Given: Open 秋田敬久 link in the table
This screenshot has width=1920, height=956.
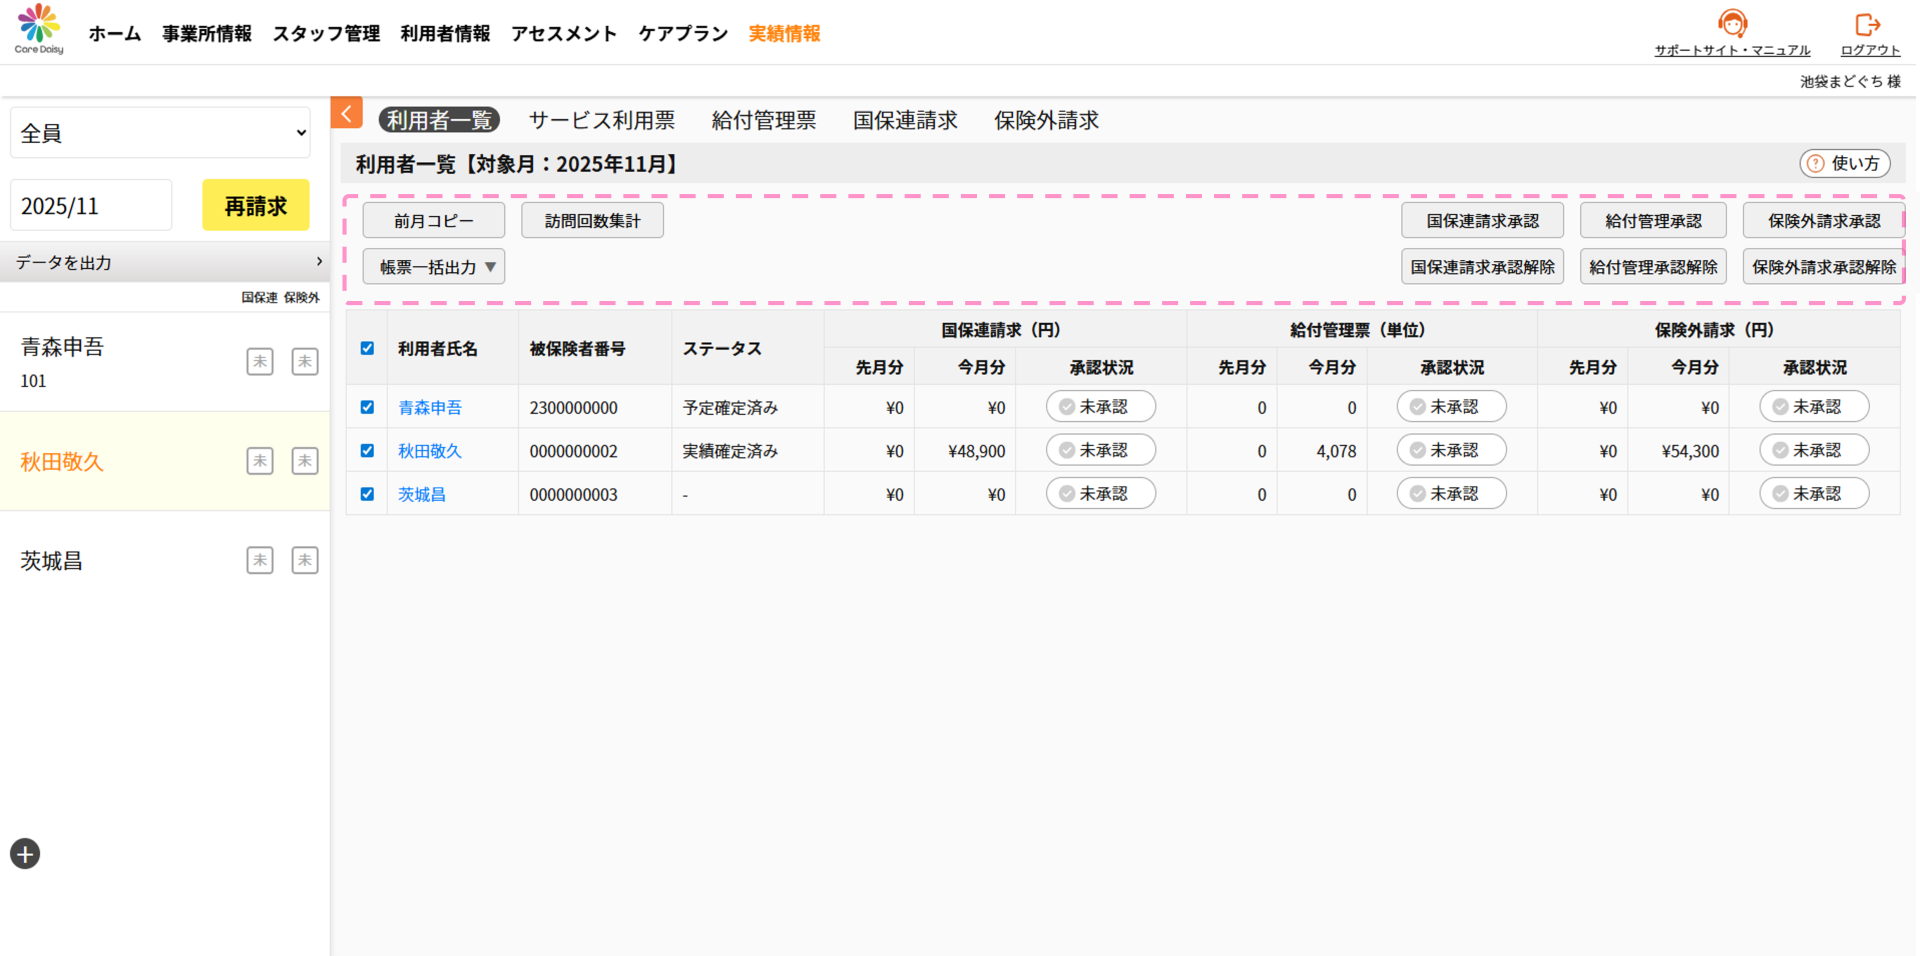Looking at the screenshot, I should pyautogui.click(x=430, y=451).
